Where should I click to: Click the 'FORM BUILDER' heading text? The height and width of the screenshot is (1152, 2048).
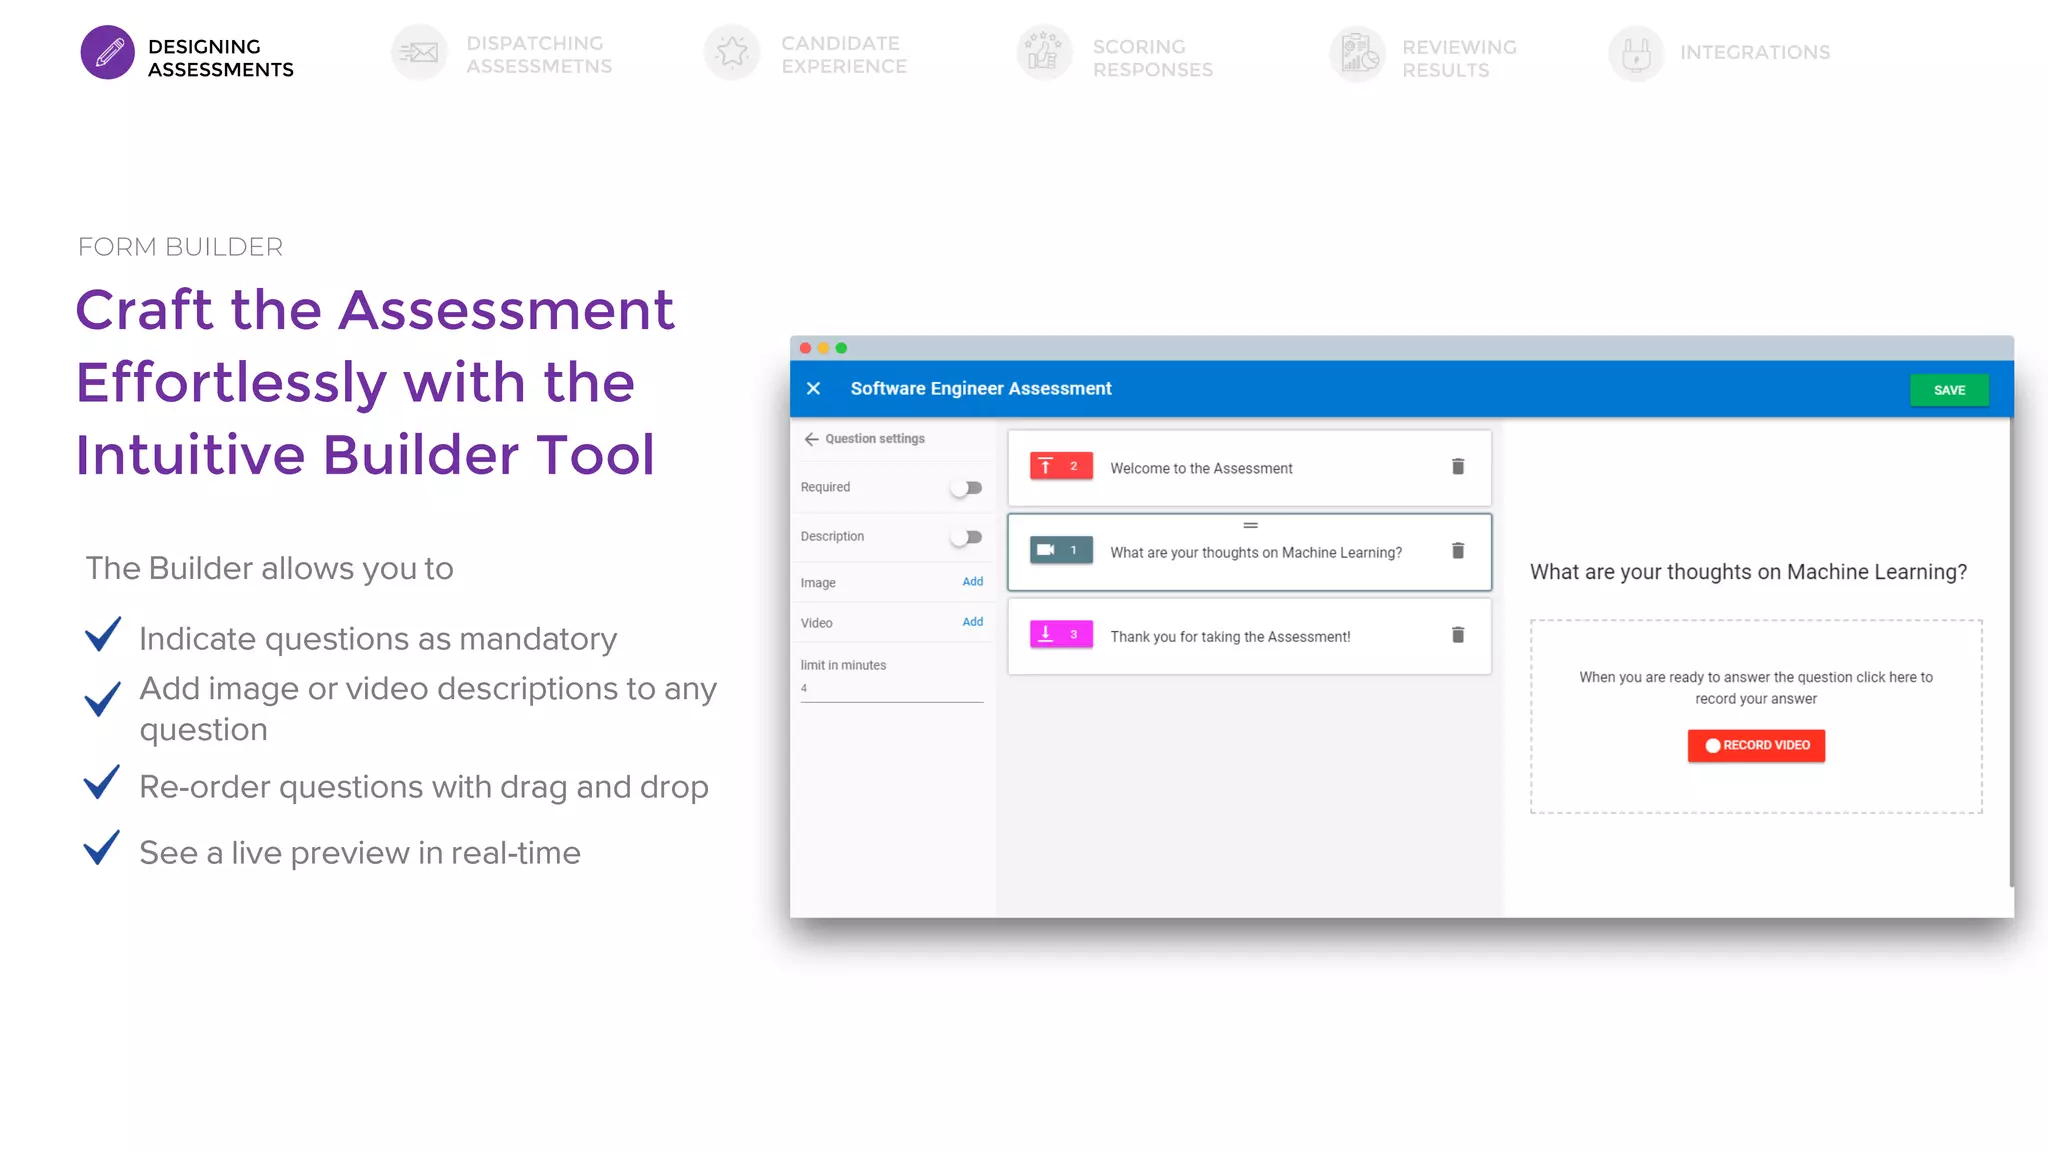[x=181, y=247]
